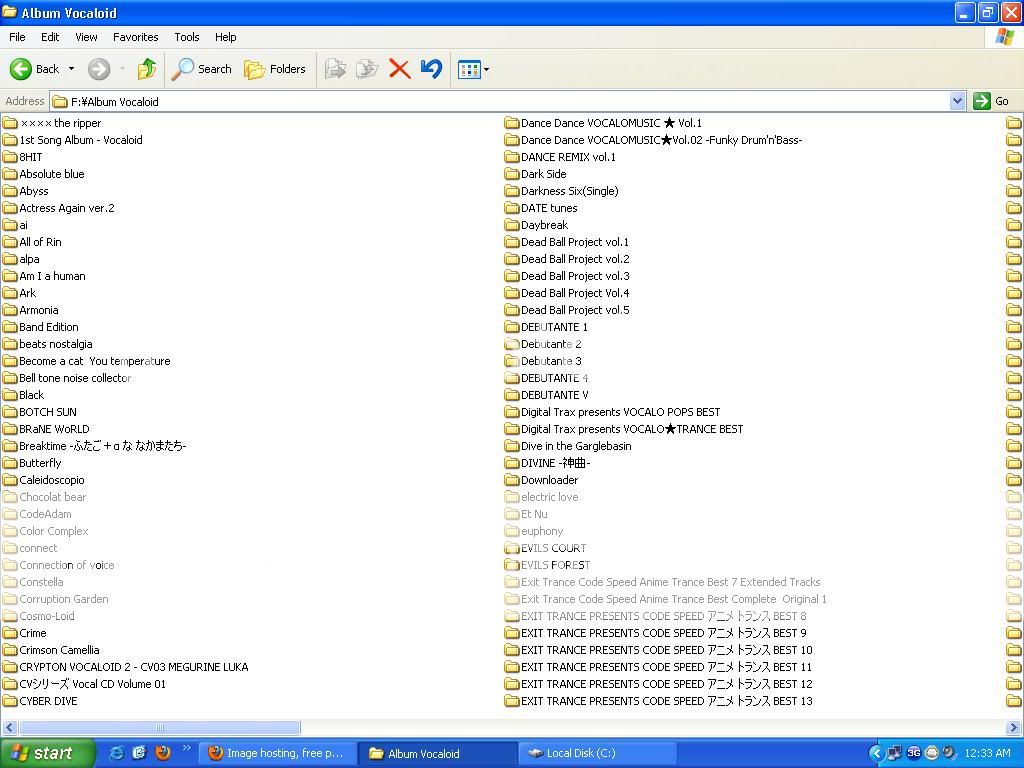The height and width of the screenshot is (768, 1024).
Task: Open the Favorites menu
Action: tap(135, 37)
